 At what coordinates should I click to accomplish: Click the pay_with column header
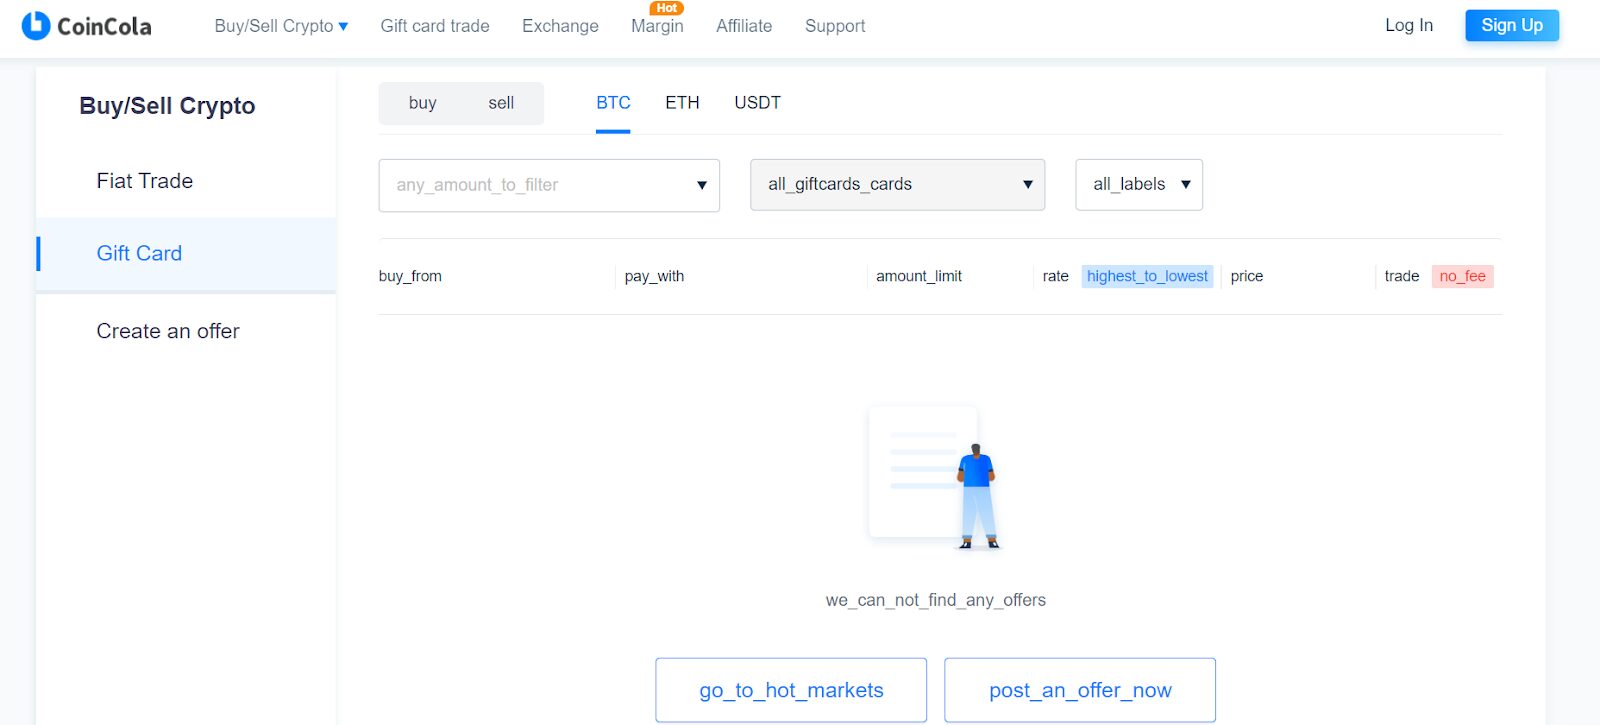[654, 276]
